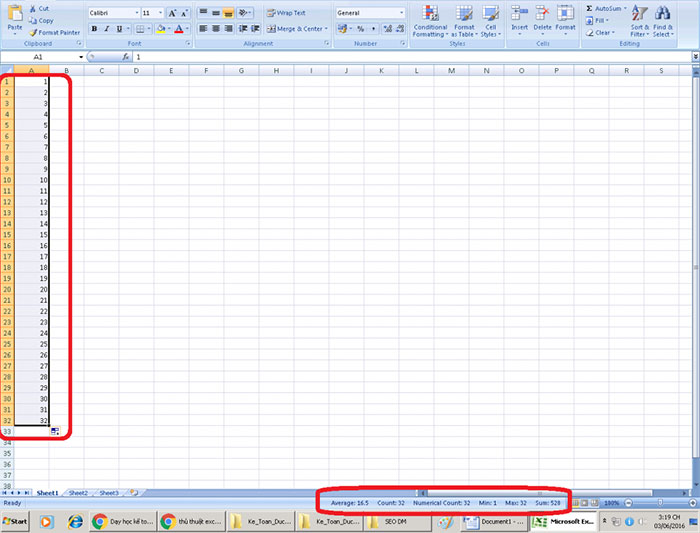The width and height of the screenshot is (700, 533).
Task: Apply the red font color
Action: pyautogui.click(x=179, y=29)
